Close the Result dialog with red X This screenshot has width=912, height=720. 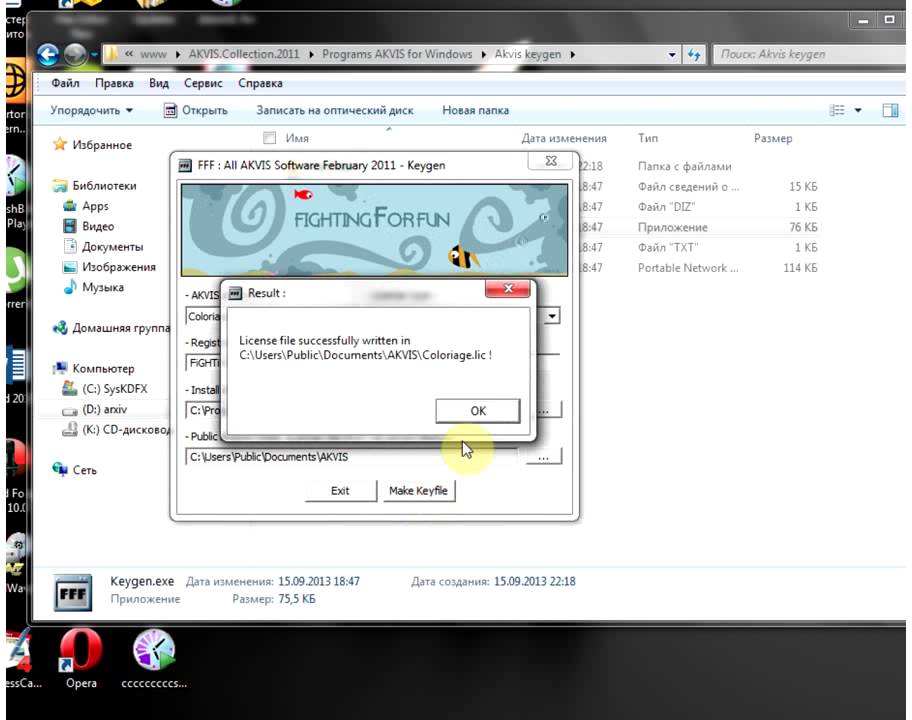[x=508, y=289]
